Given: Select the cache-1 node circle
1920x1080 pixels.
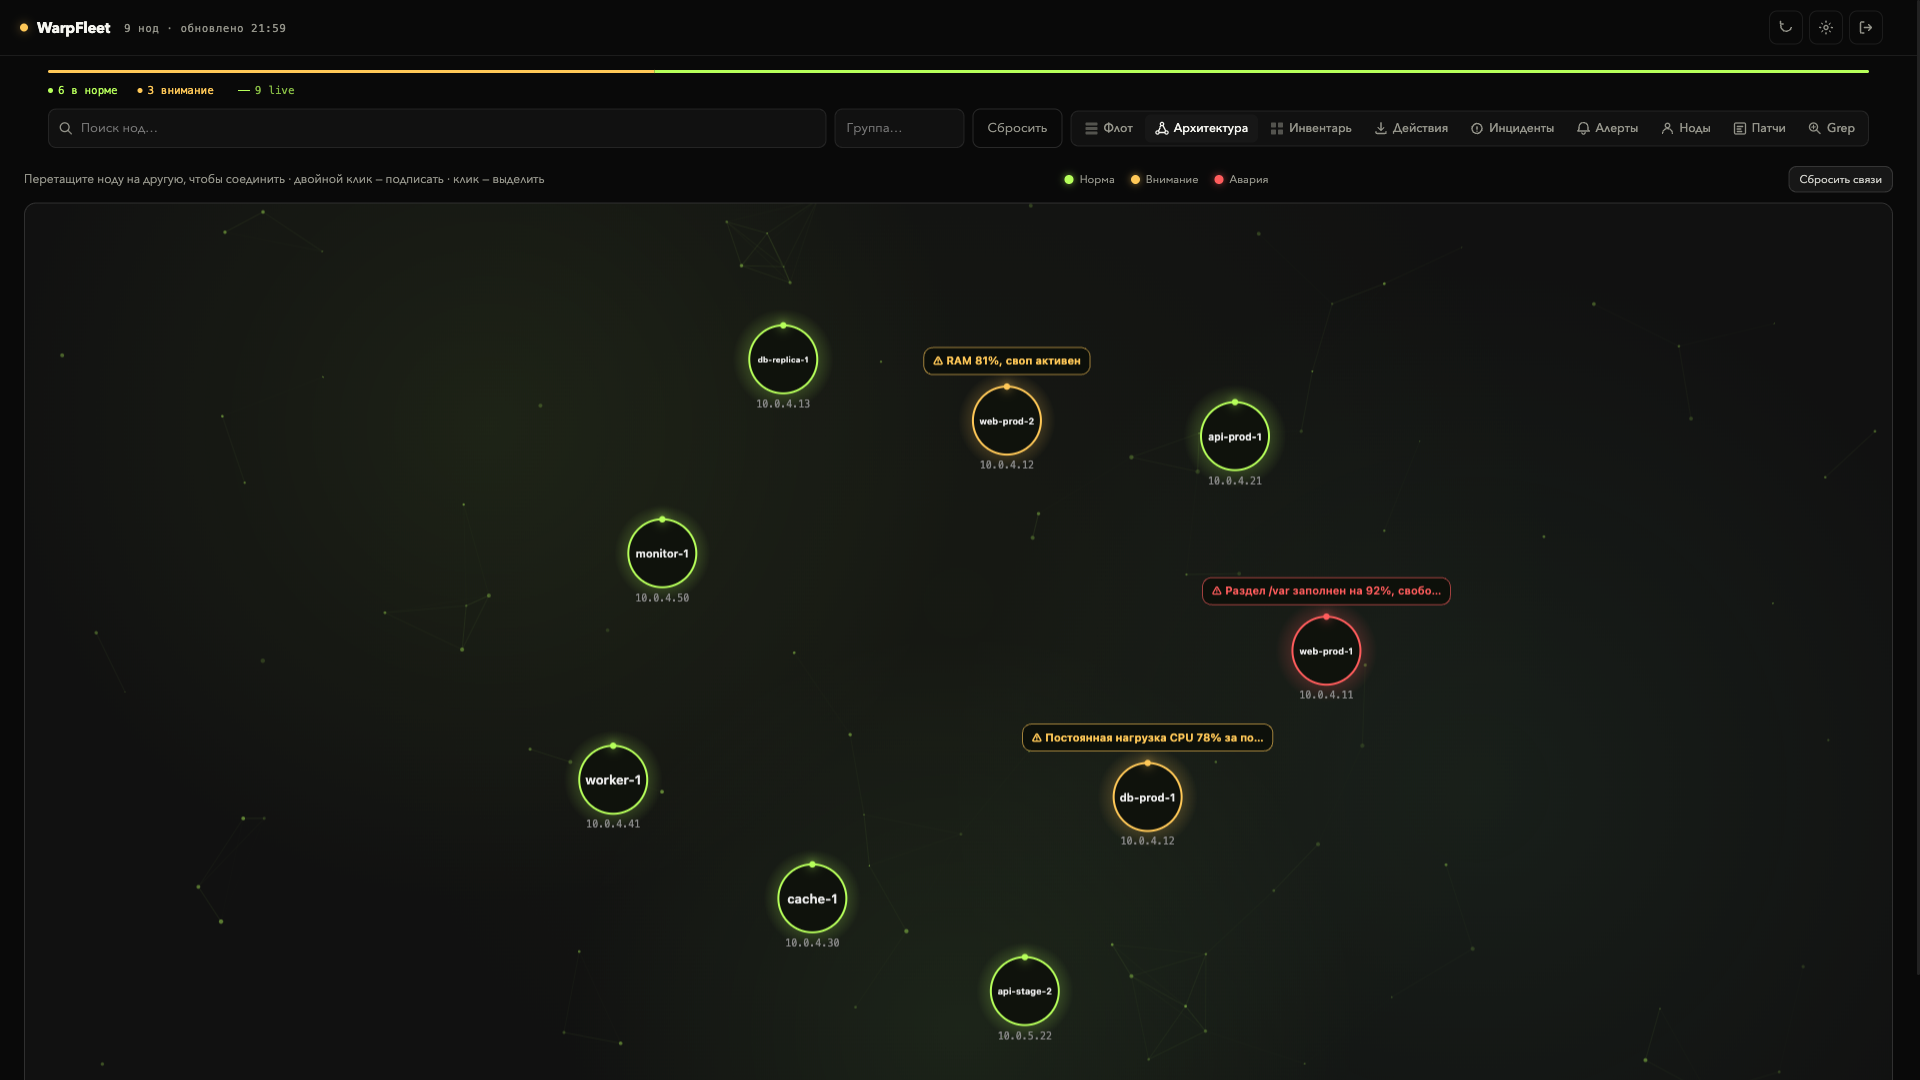Looking at the screenshot, I should (x=812, y=898).
